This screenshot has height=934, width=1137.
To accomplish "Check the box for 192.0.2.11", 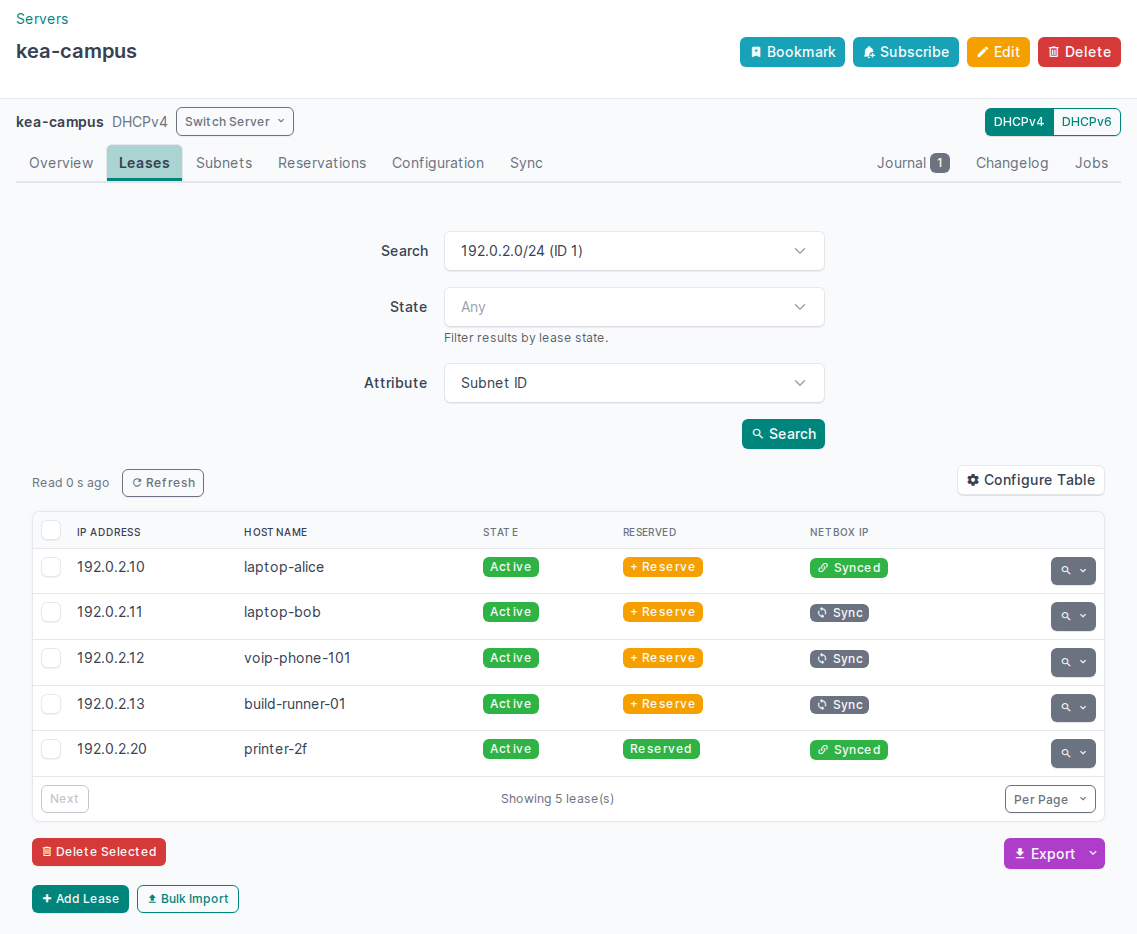I will coord(51,612).
